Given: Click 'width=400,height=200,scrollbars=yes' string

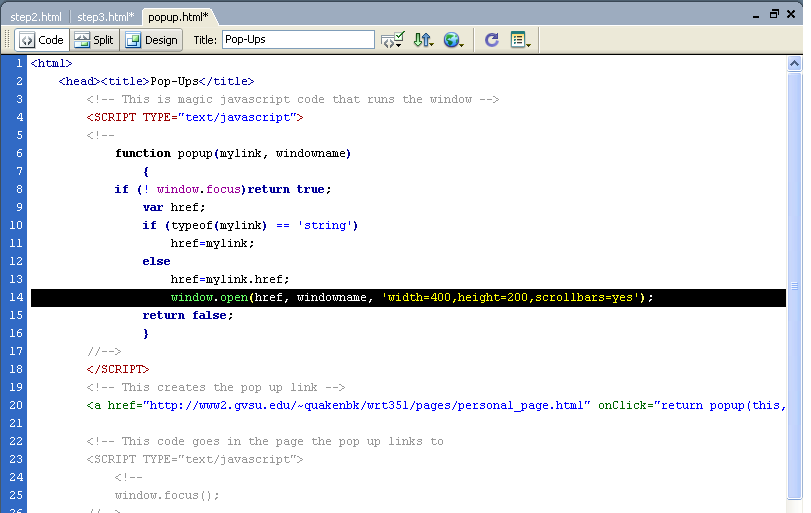Looking at the screenshot, I should point(510,297).
